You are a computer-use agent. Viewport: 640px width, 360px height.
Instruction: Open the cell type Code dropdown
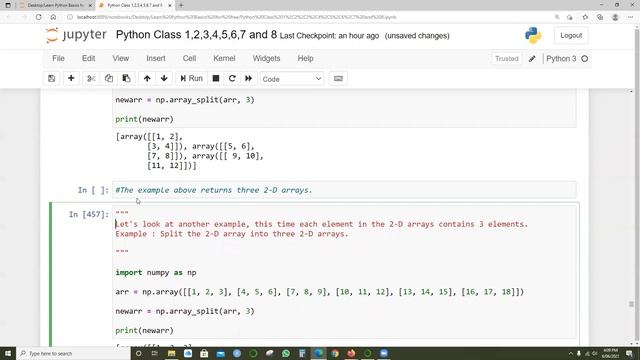(x=292, y=79)
